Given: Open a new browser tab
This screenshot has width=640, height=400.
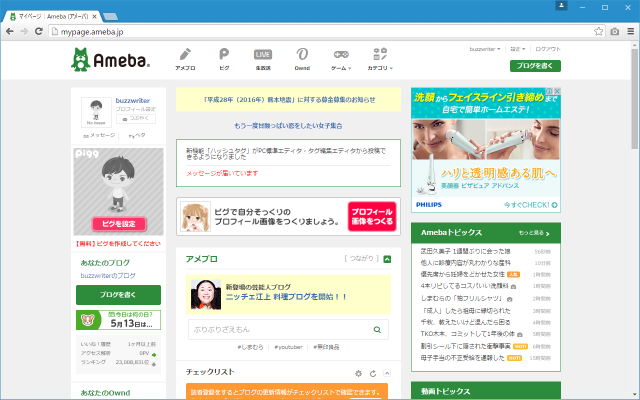Looking at the screenshot, I should (x=110, y=17).
